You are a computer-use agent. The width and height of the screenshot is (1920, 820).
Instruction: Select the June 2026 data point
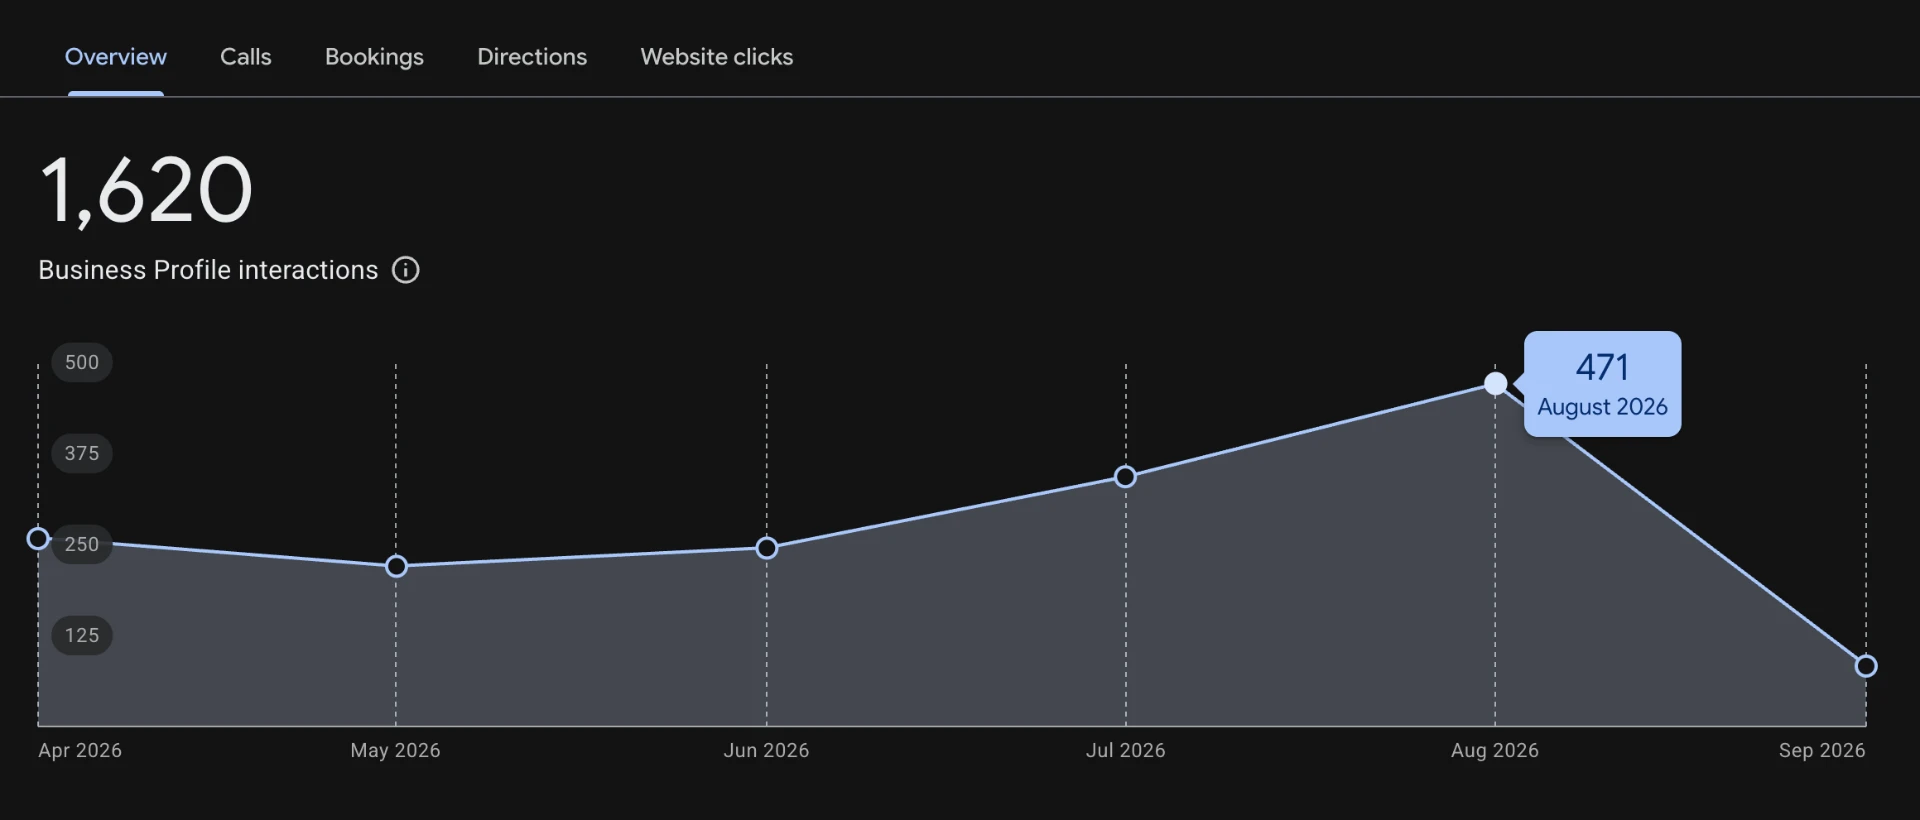[x=767, y=548]
